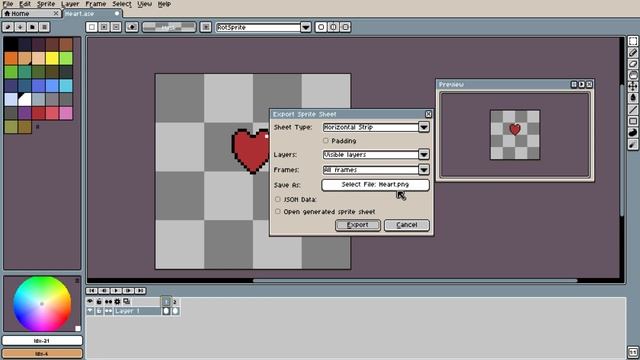
Task: Click the subtract from selection mode icon
Action: 116,27
